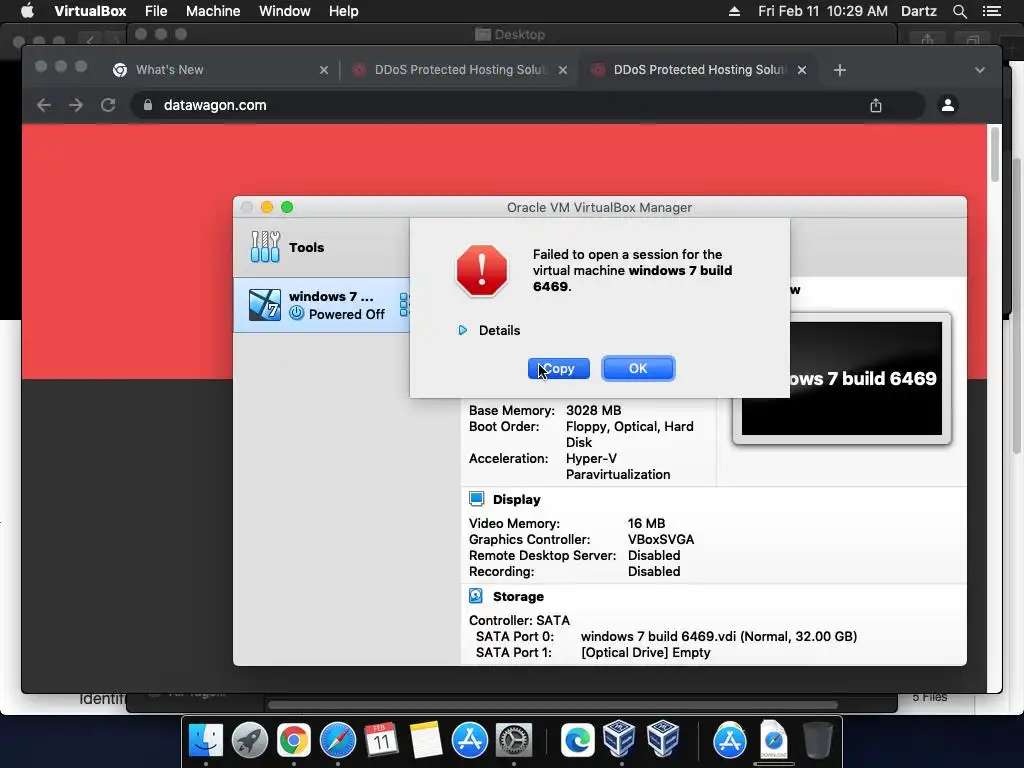Screen dimensions: 1024x768
Task: Open the Applications stack beside Downloads in Dock
Action: pyautogui.click(x=729, y=739)
